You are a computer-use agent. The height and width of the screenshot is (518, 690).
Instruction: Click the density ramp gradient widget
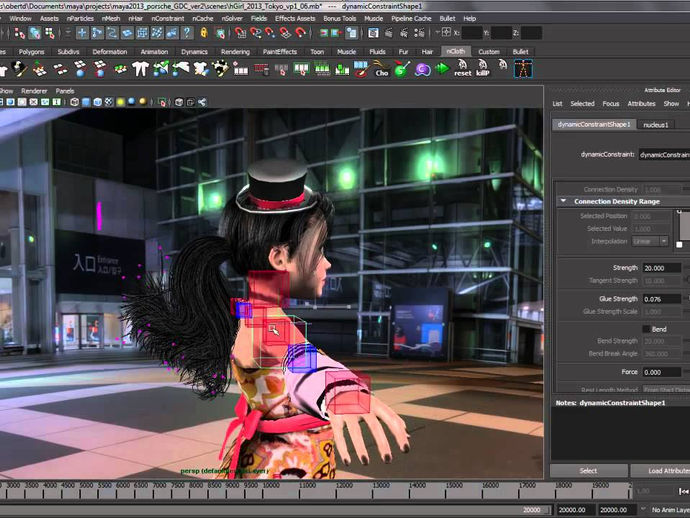pyautogui.click(x=685, y=224)
